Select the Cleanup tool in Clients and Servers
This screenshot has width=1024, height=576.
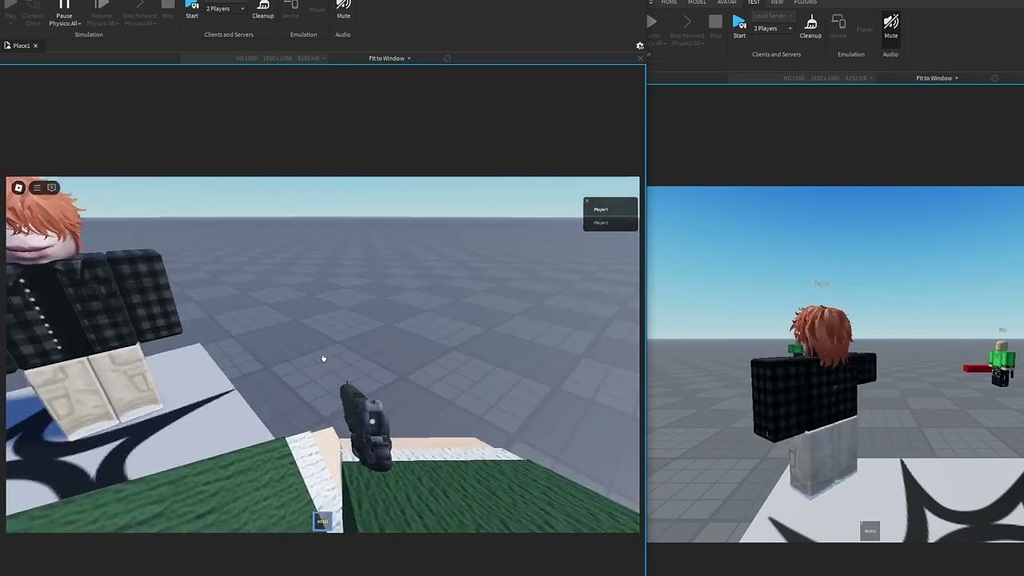coord(263,12)
